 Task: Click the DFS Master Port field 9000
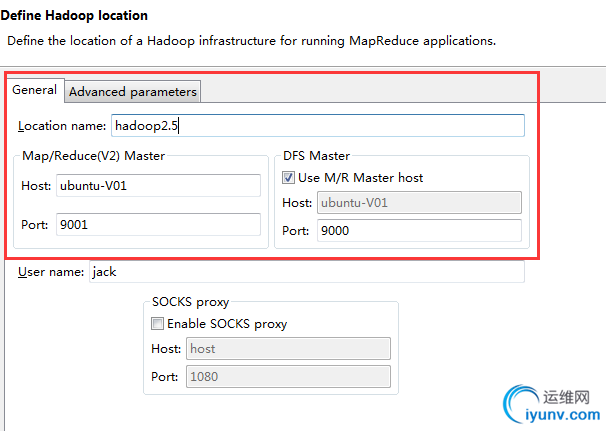[419, 231]
